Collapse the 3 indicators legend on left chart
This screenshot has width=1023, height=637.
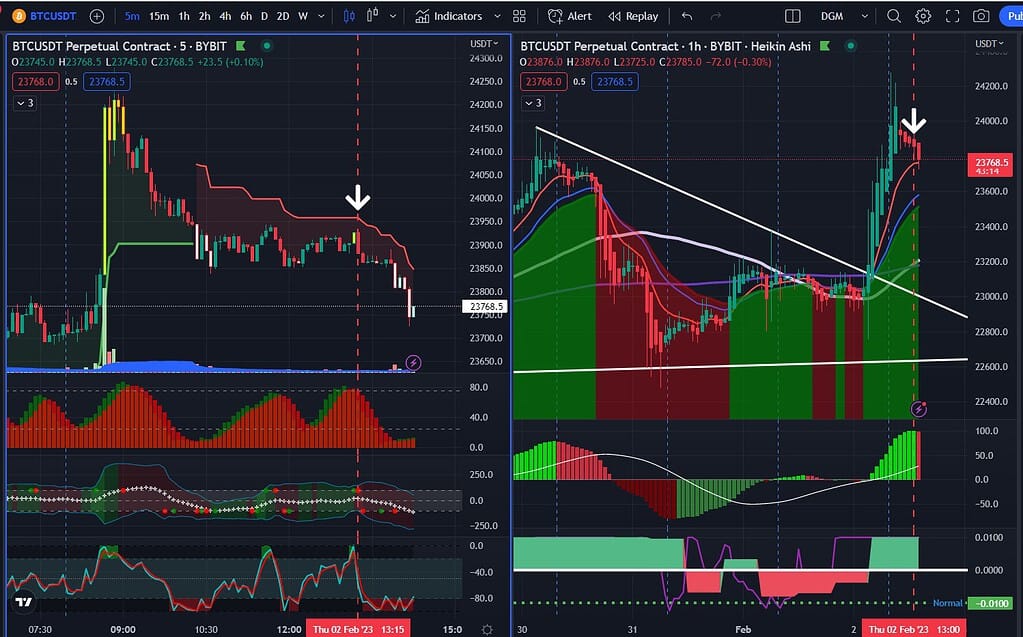[25, 103]
